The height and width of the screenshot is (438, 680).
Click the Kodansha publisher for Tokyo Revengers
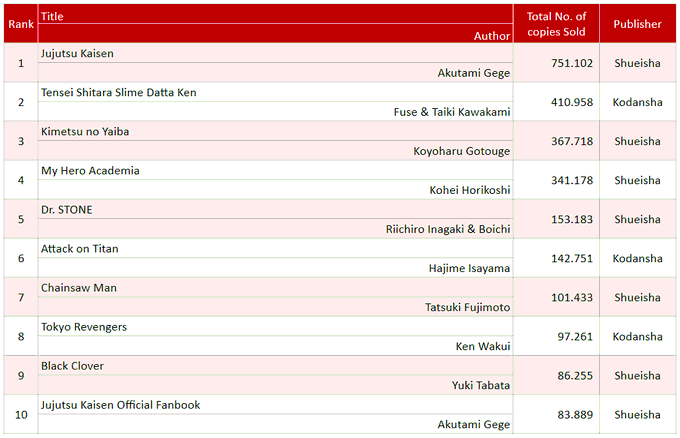(638, 337)
